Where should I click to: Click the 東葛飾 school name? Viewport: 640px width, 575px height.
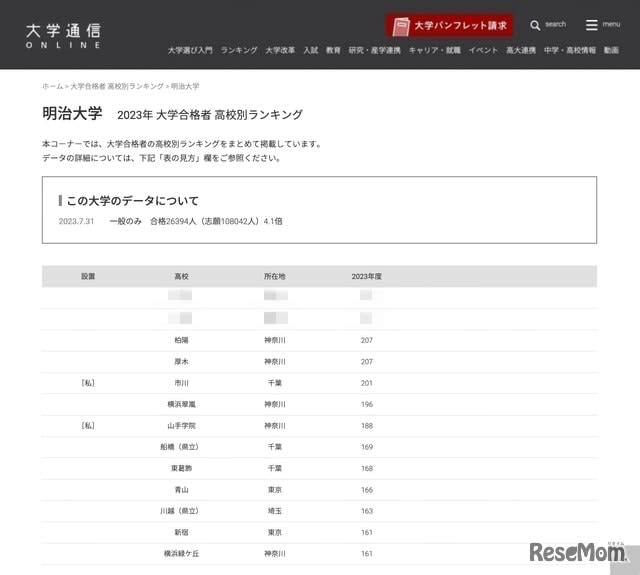[x=182, y=468]
